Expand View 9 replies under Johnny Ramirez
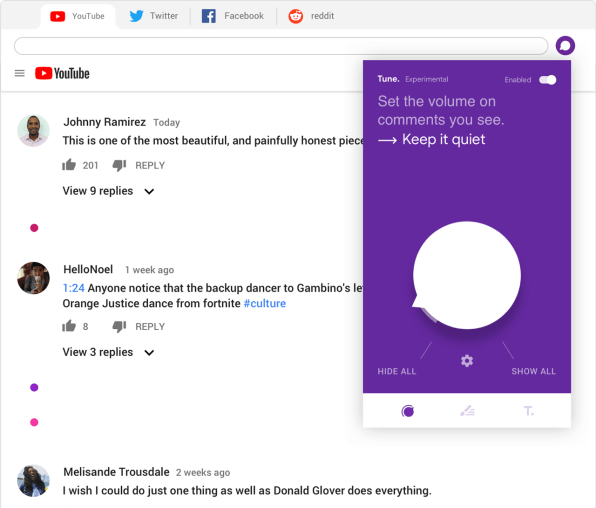The height and width of the screenshot is (508, 596). [x=108, y=191]
